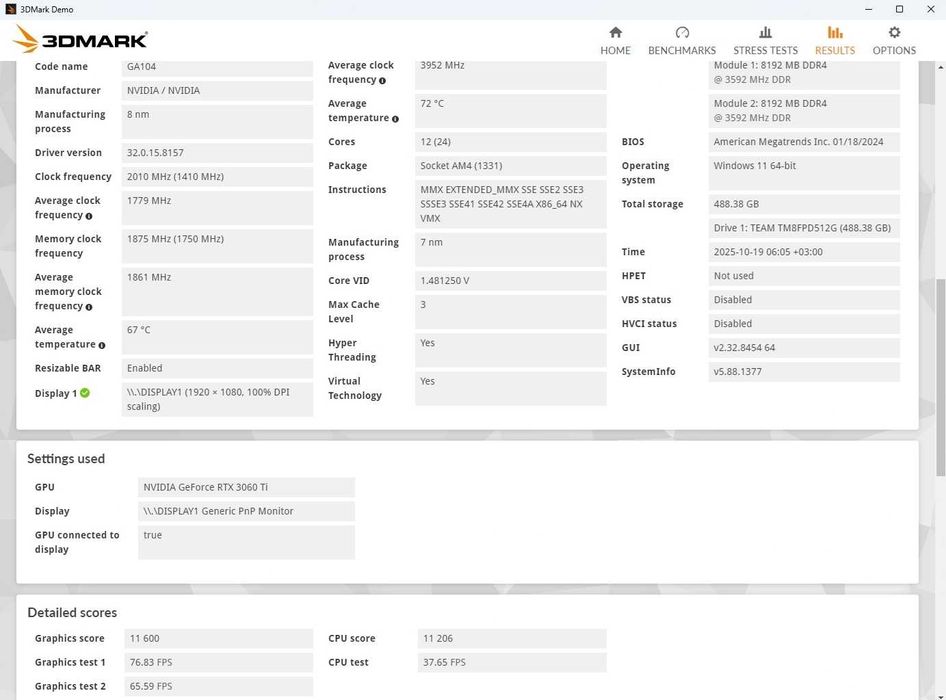
Task: Open the HOME tab
Action: pyautogui.click(x=615, y=40)
